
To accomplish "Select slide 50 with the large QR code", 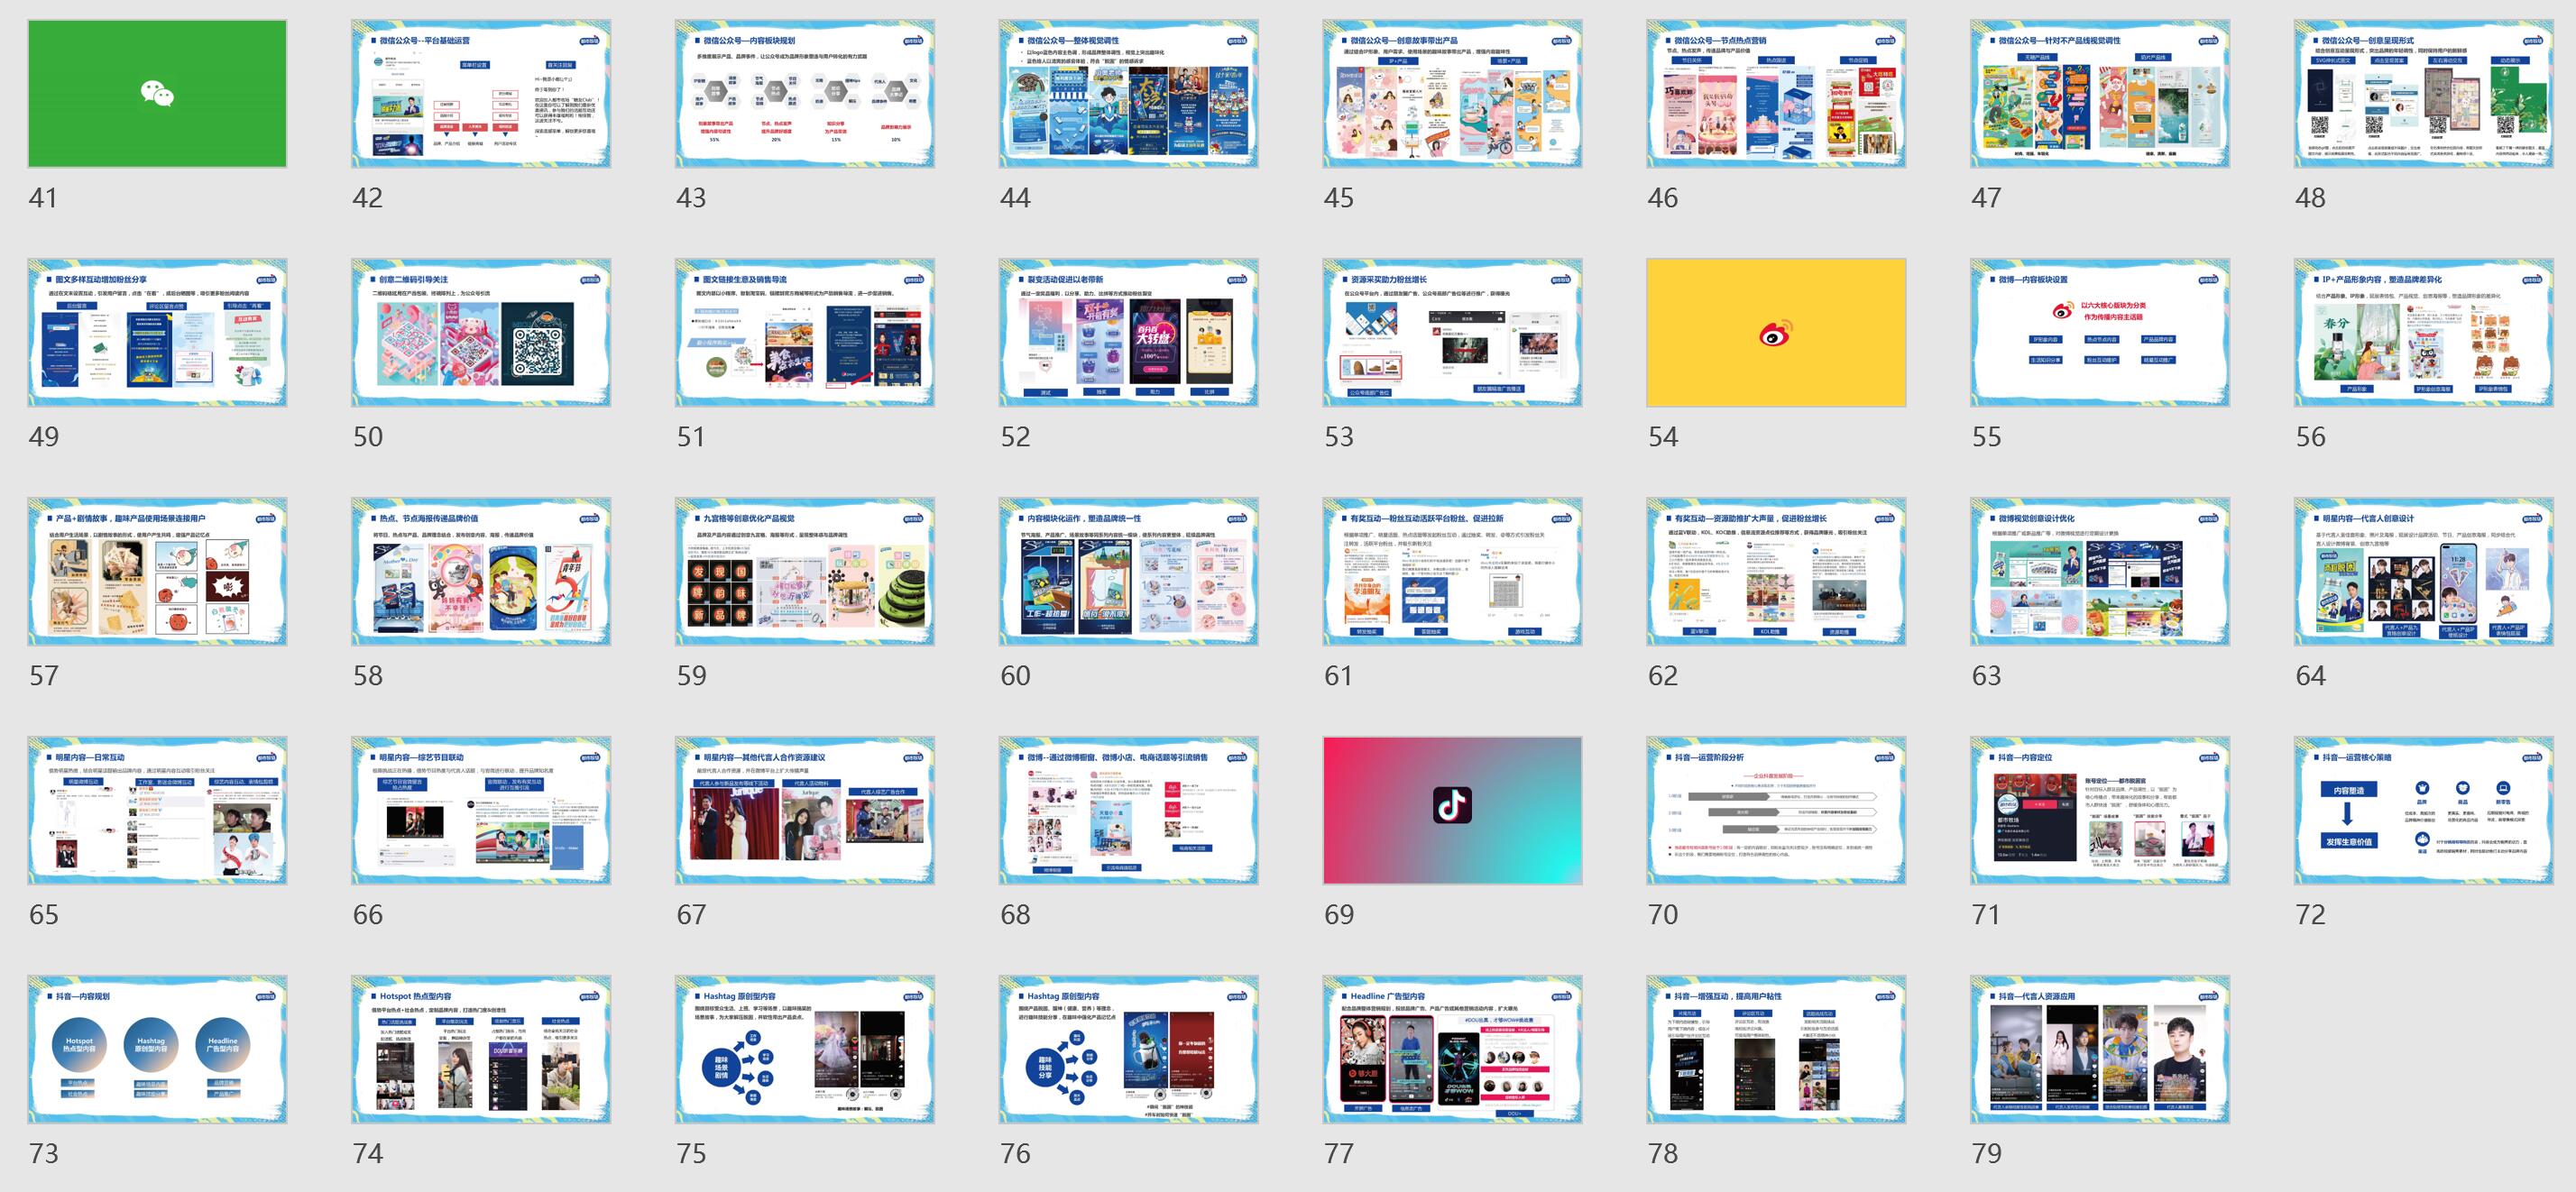I will tap(481, 333).
